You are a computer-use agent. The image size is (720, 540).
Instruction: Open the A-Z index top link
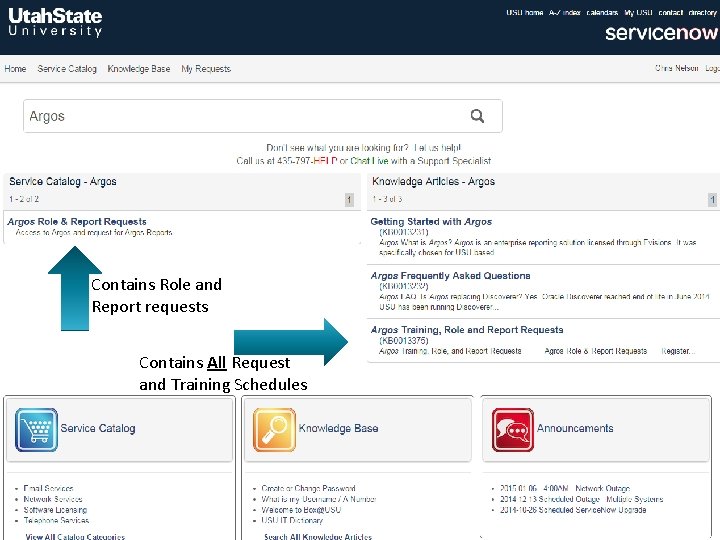tap(565, 12)
